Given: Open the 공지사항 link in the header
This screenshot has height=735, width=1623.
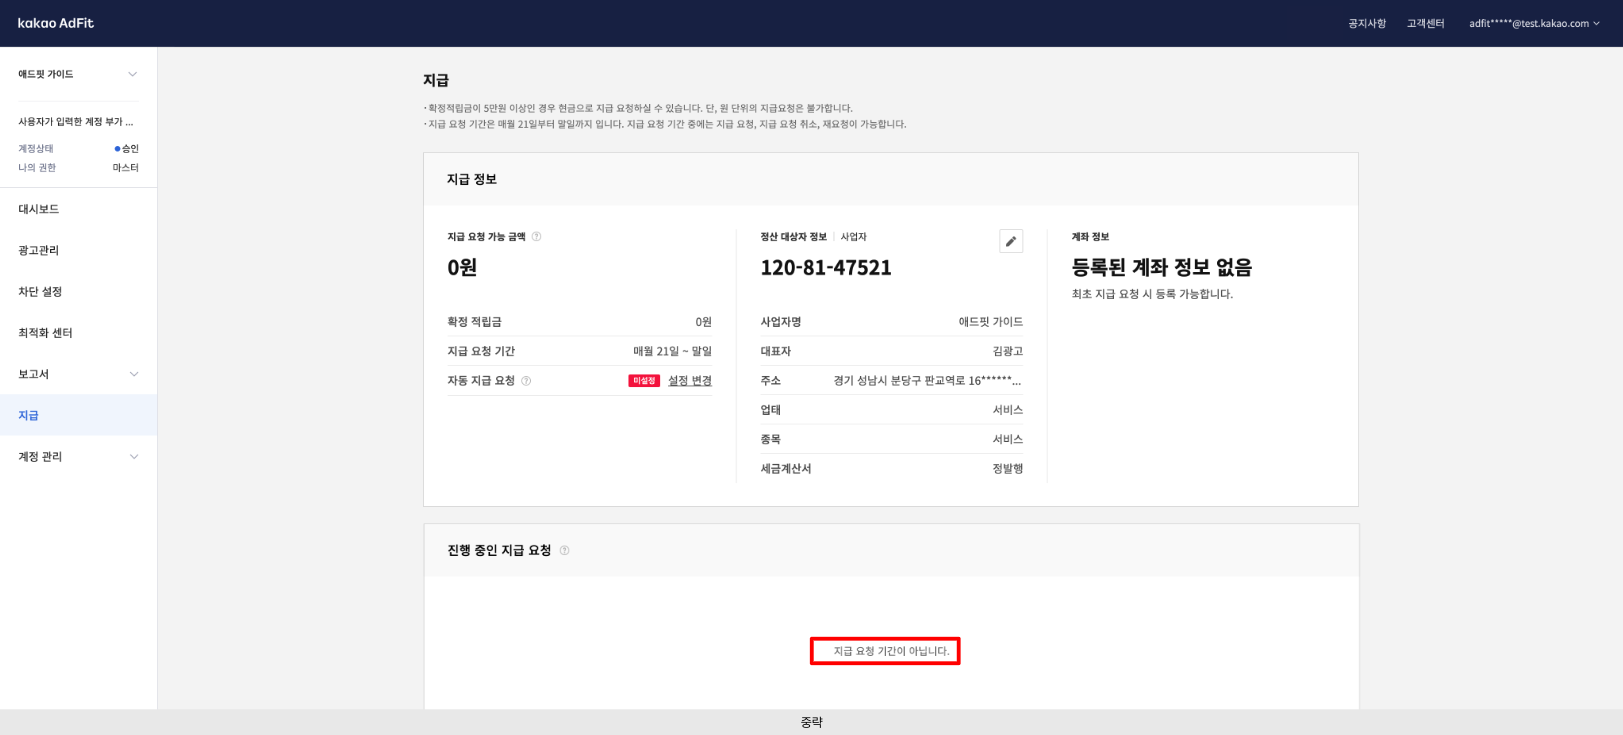Looking at the screenshot, I should pos(1367,23).
